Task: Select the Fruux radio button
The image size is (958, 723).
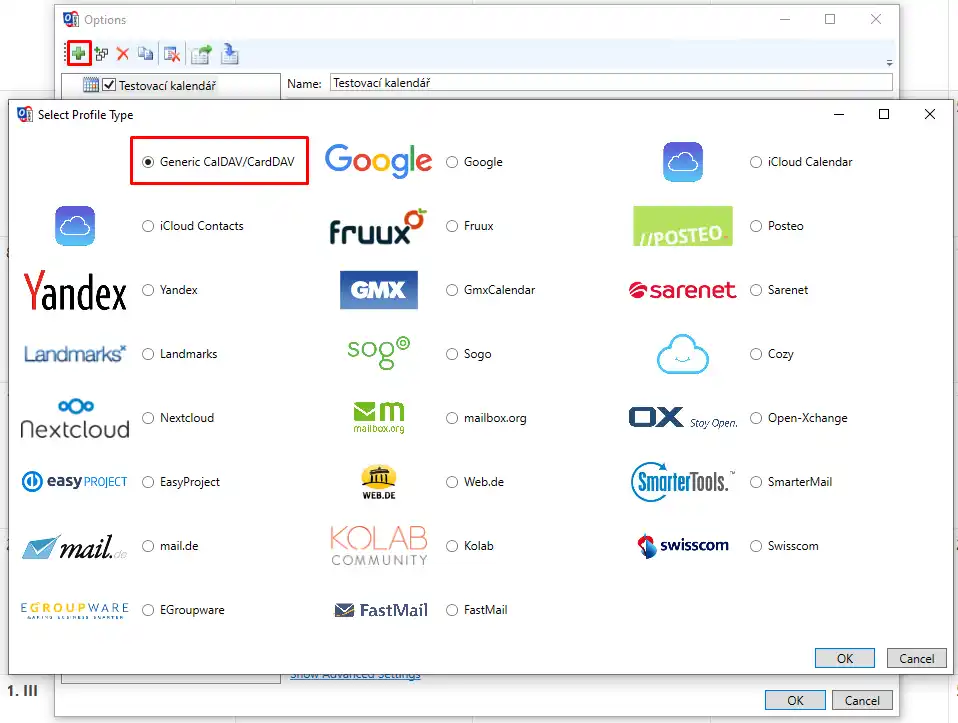Action: (452, 226)
